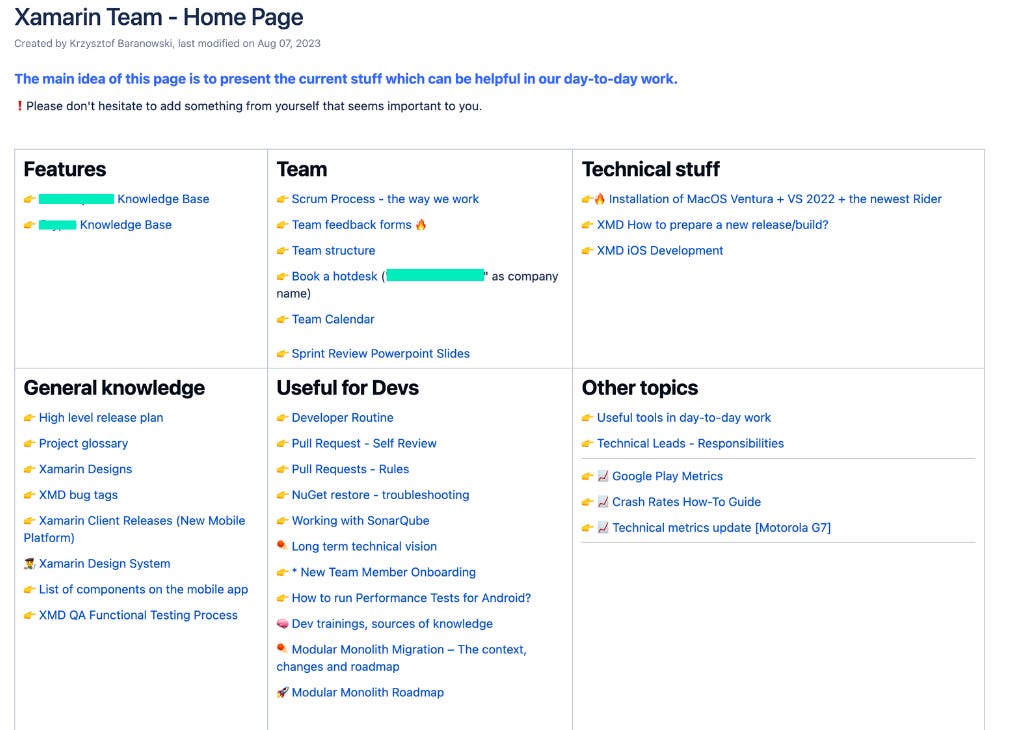The width and height of the screenshot is (1024, 730).
Task: Click the pointing hand before High level release plan
Action: coord(29,418)
